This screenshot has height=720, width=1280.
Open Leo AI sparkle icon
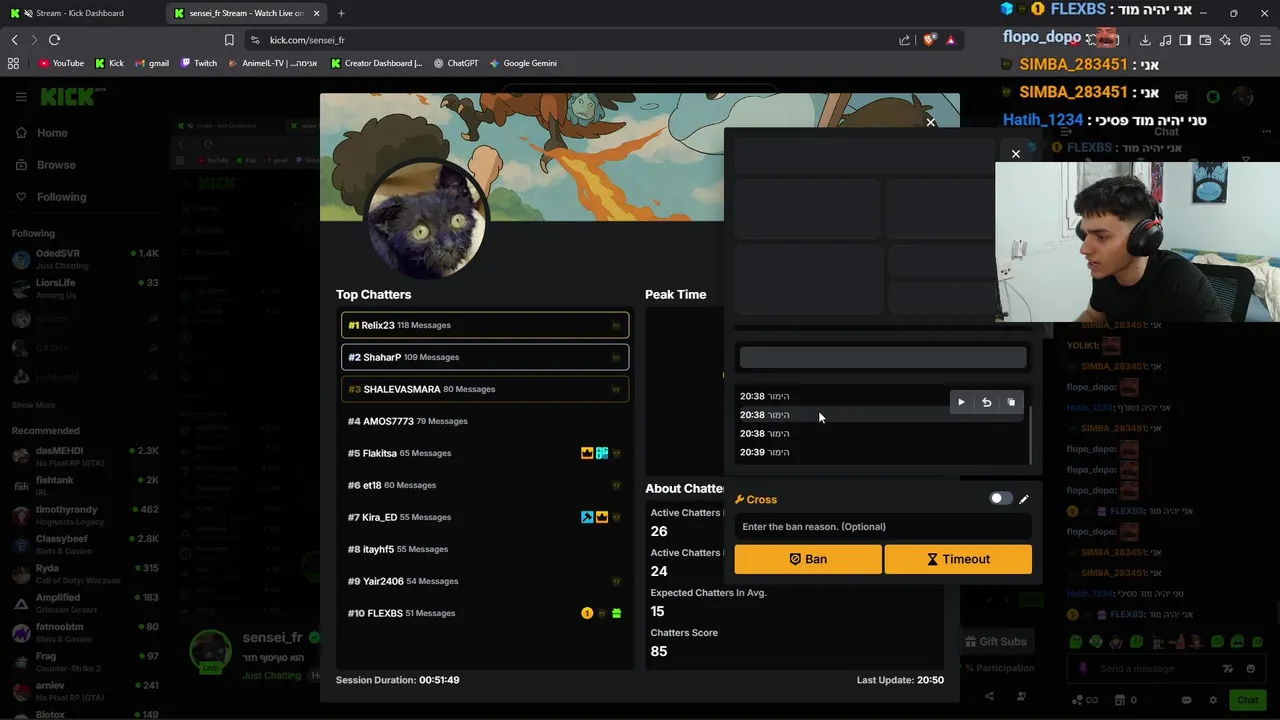[x=1225, y=40]
